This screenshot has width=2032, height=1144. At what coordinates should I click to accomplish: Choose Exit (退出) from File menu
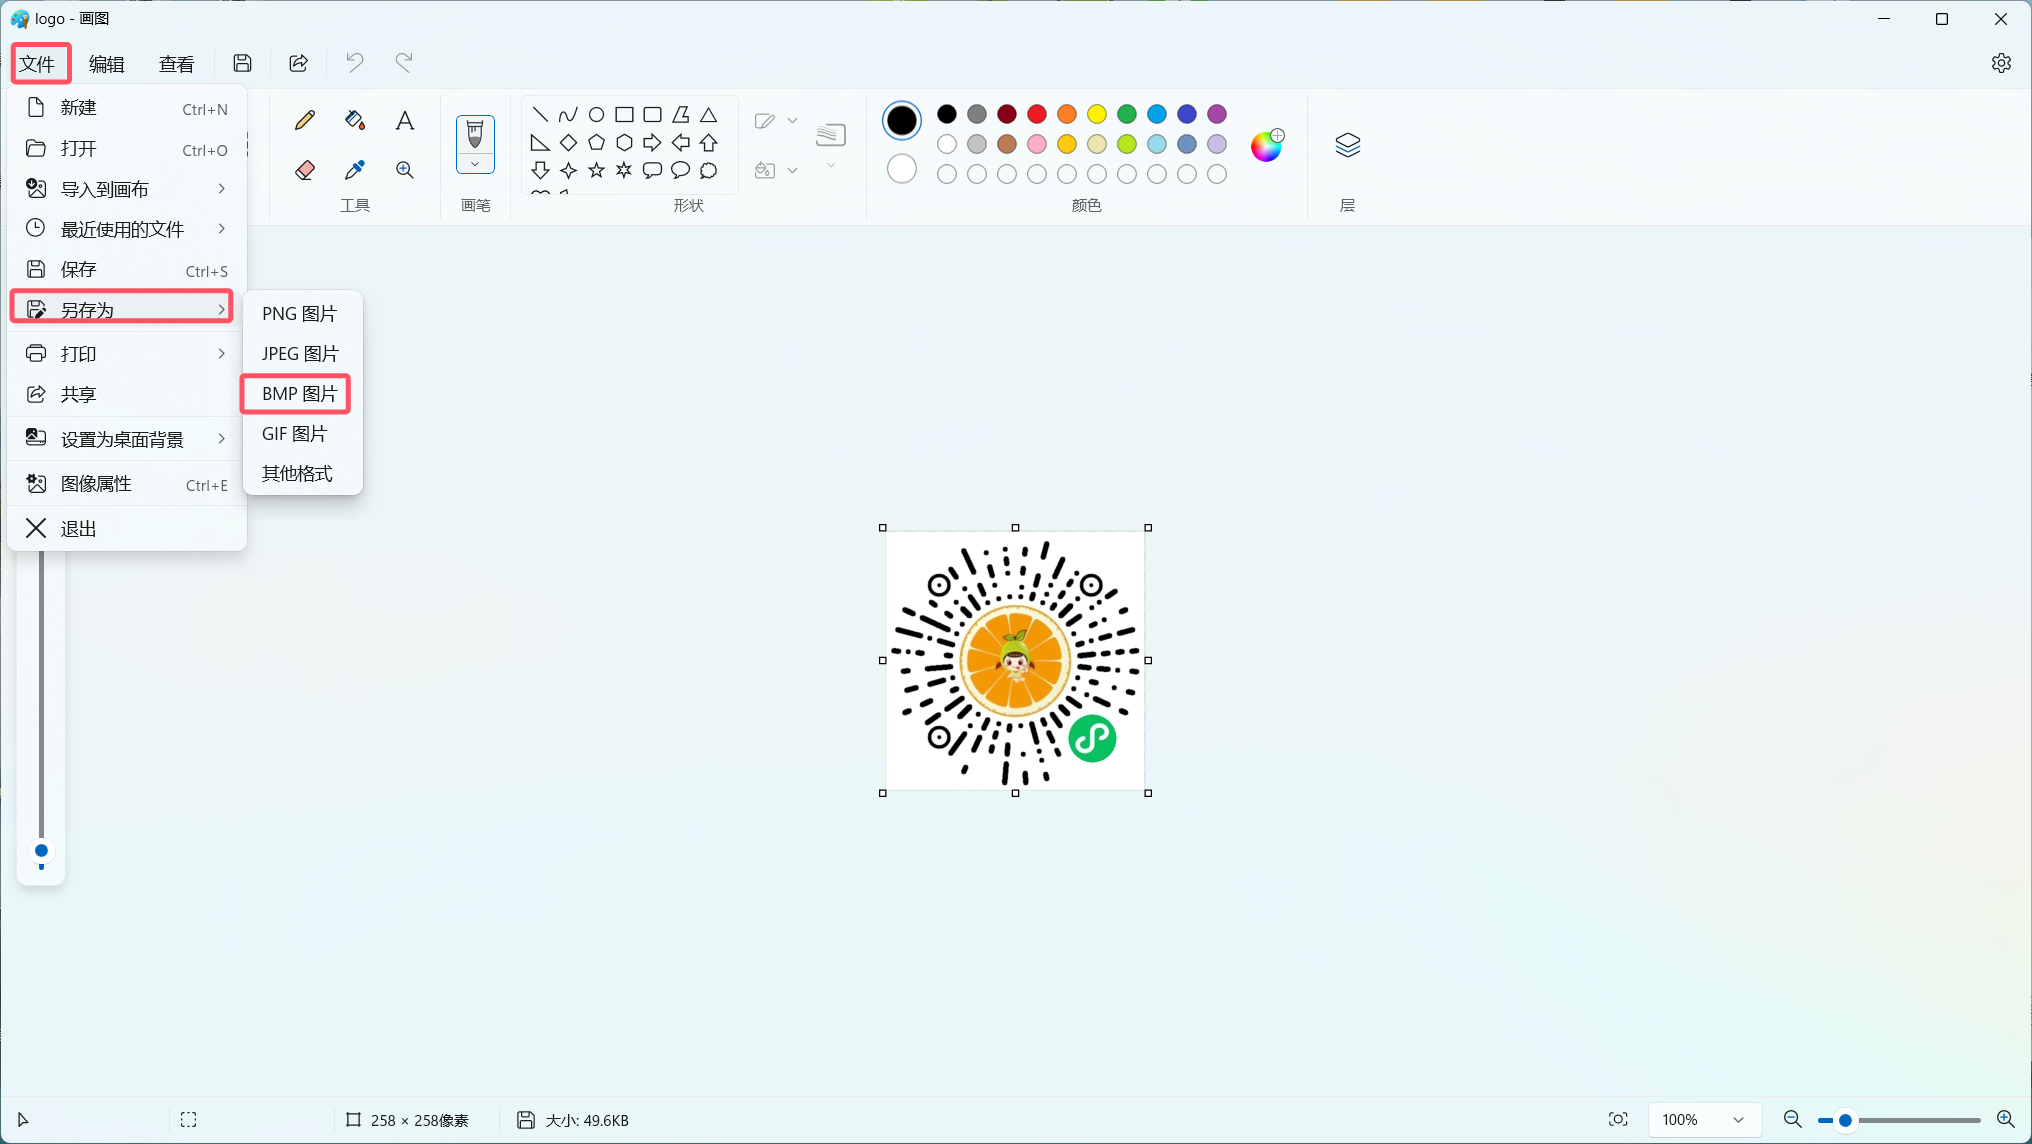[126, 528]
